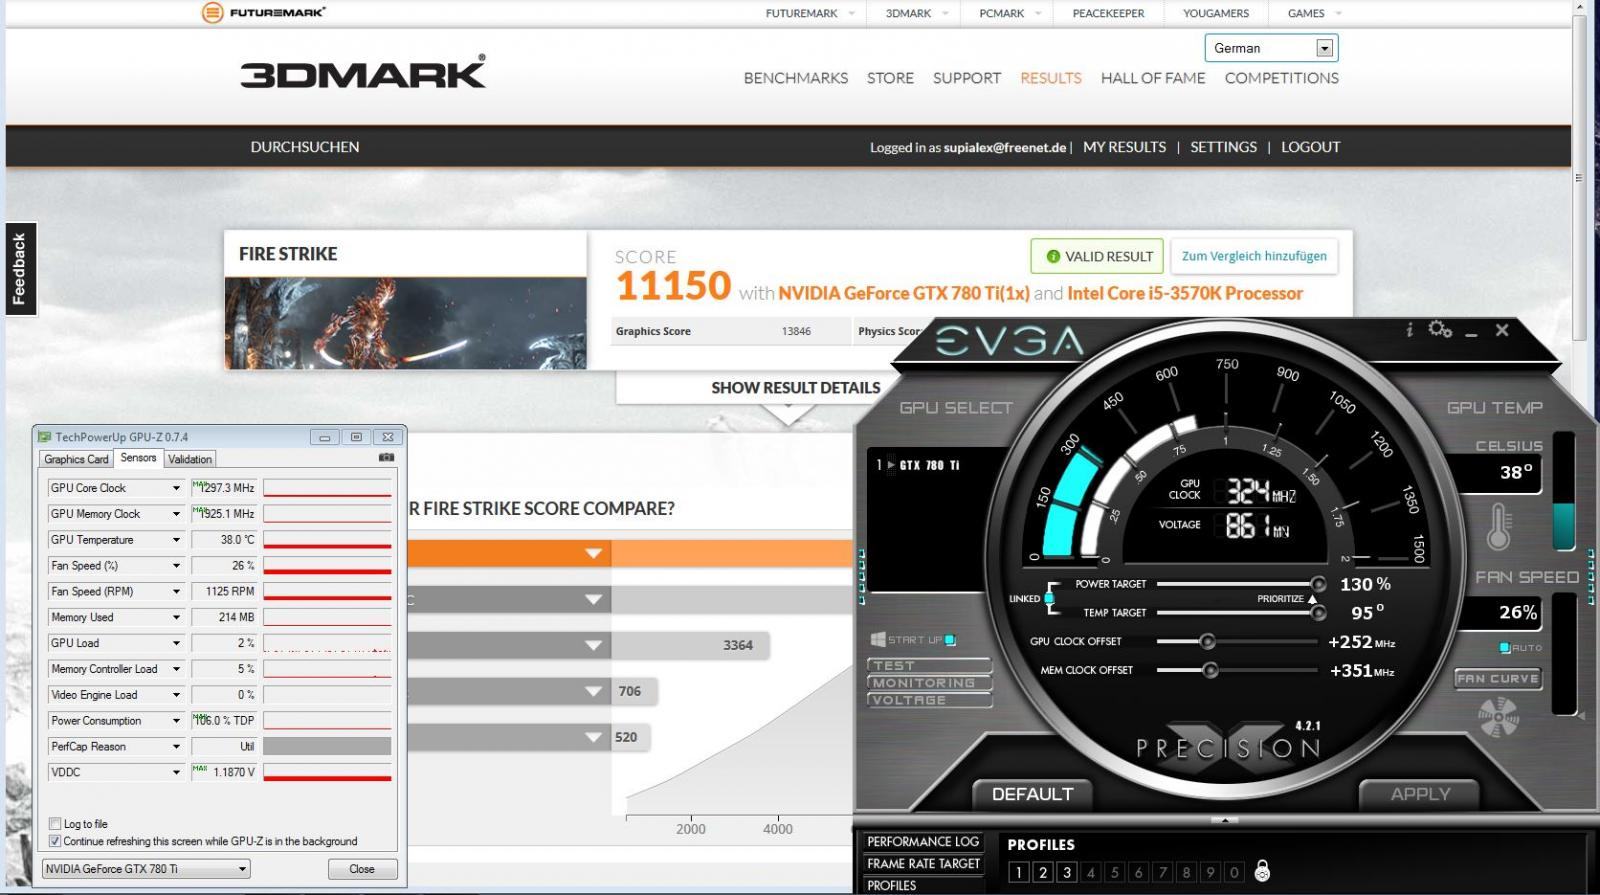Click the My Results link

(x=1124, y=147)
